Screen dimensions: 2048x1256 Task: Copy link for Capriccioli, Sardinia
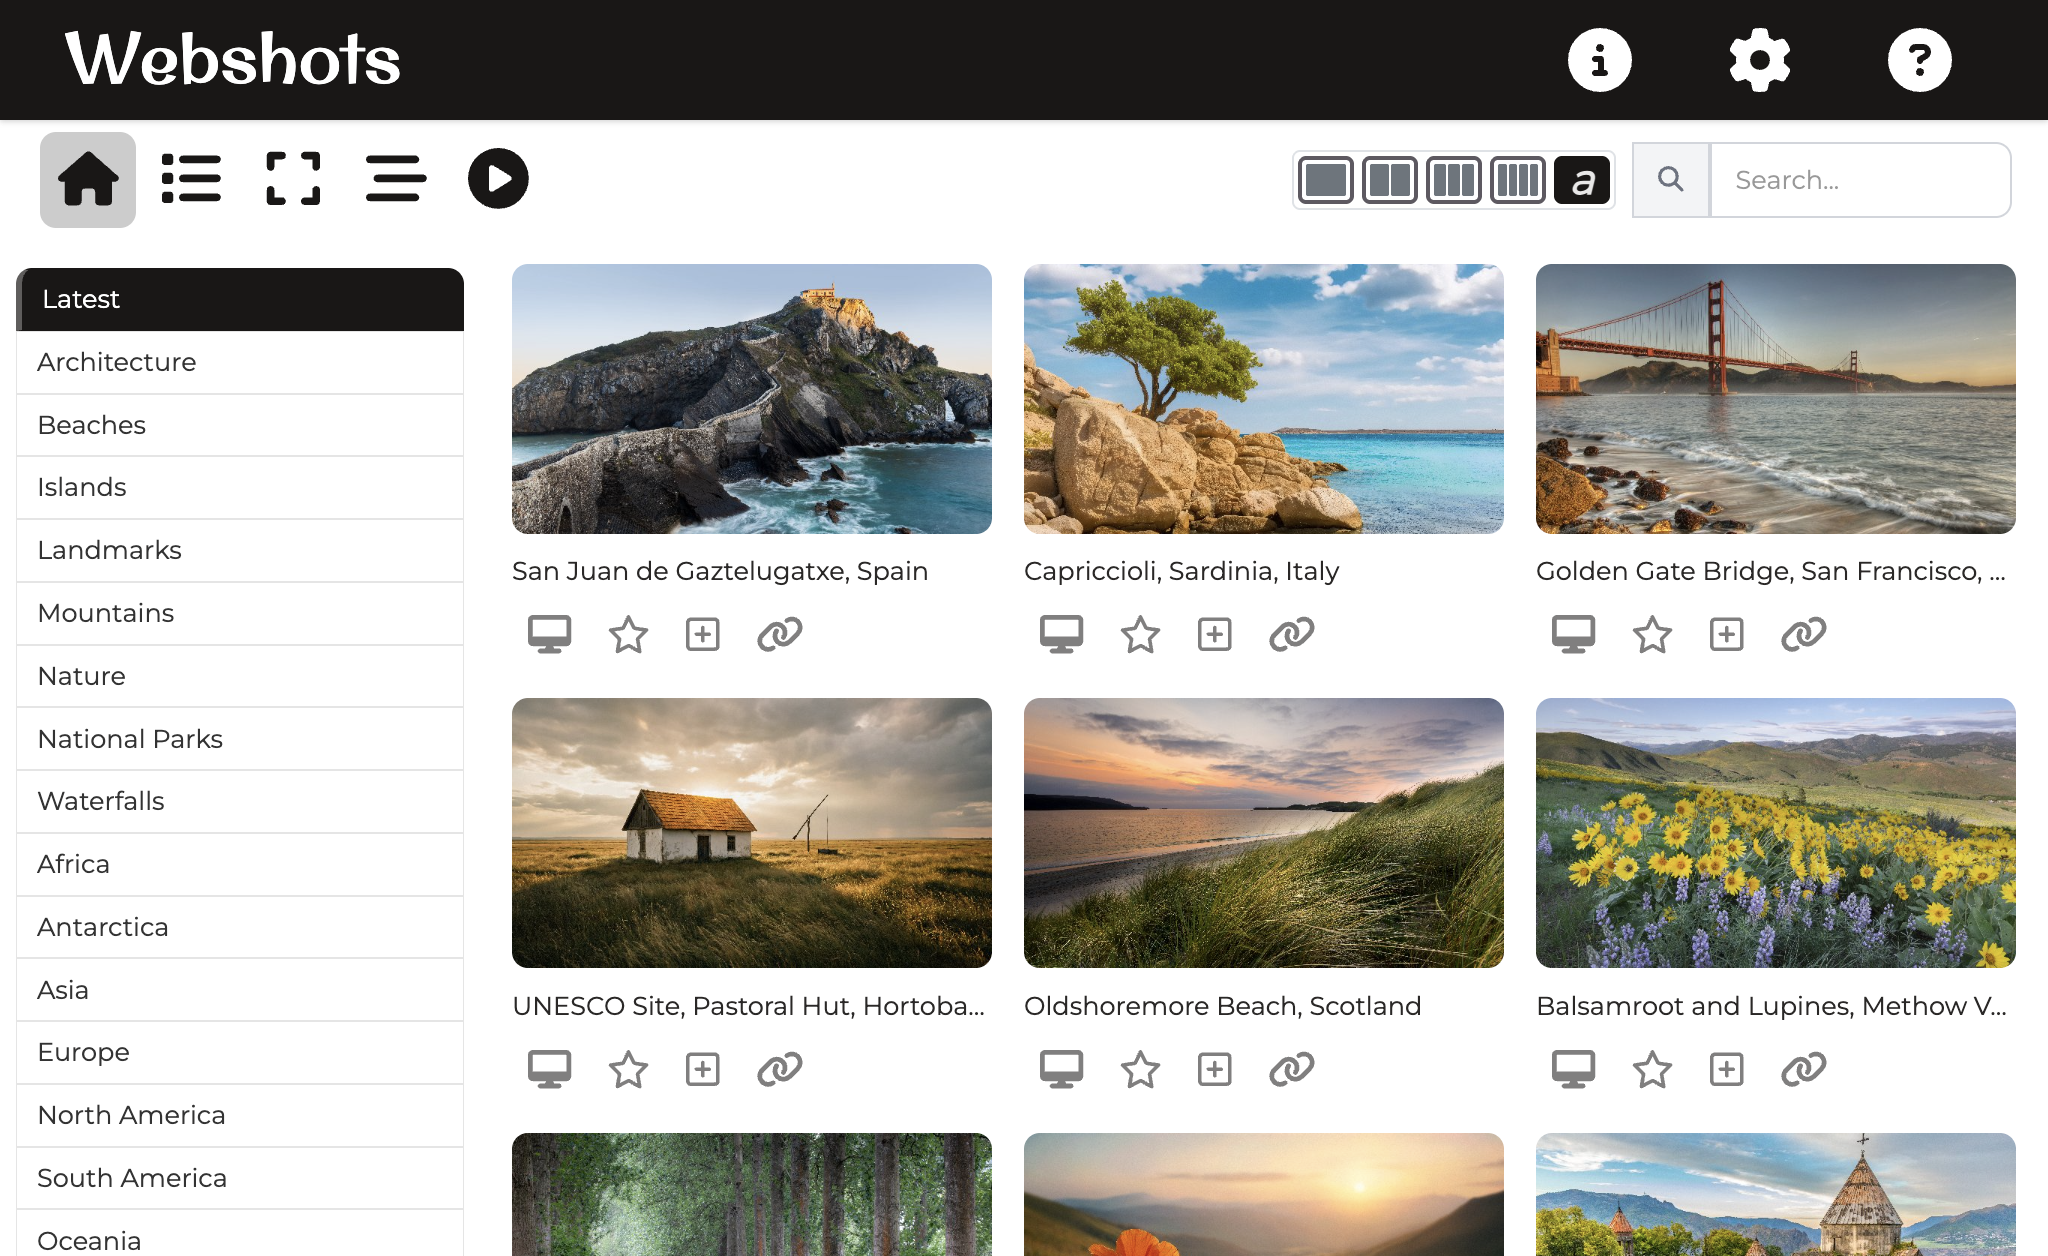click(1292, 634)
